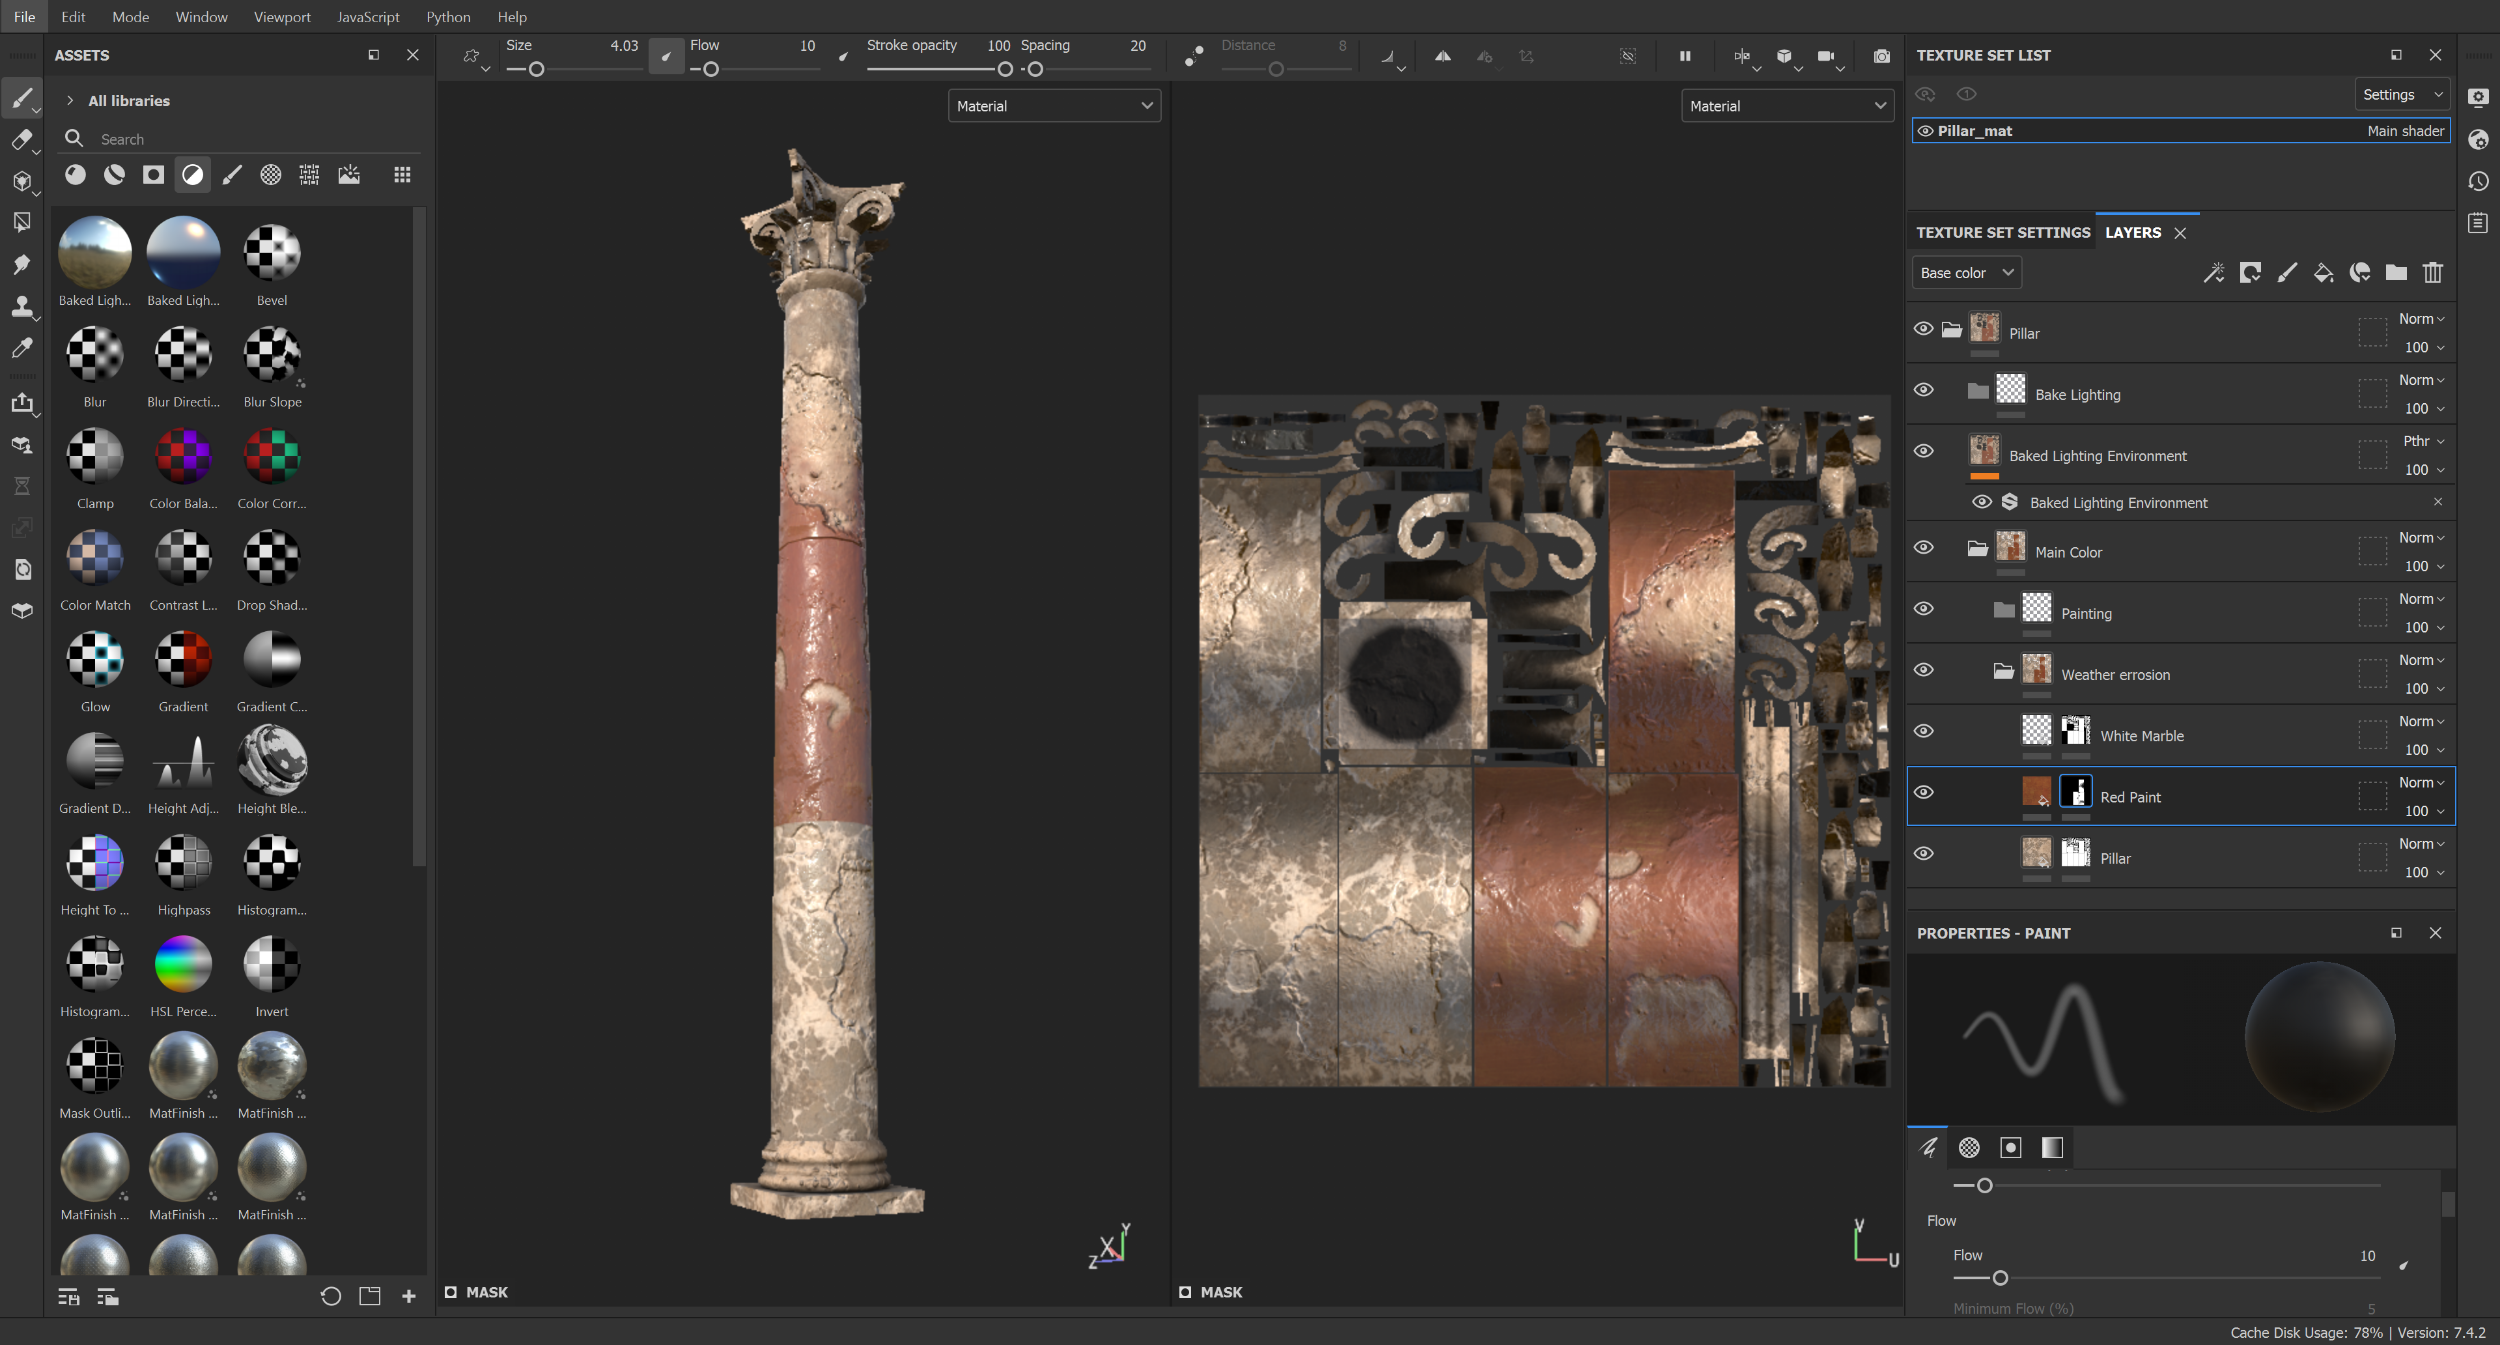Select the Material picker eyedropper tool

[21, 348]
